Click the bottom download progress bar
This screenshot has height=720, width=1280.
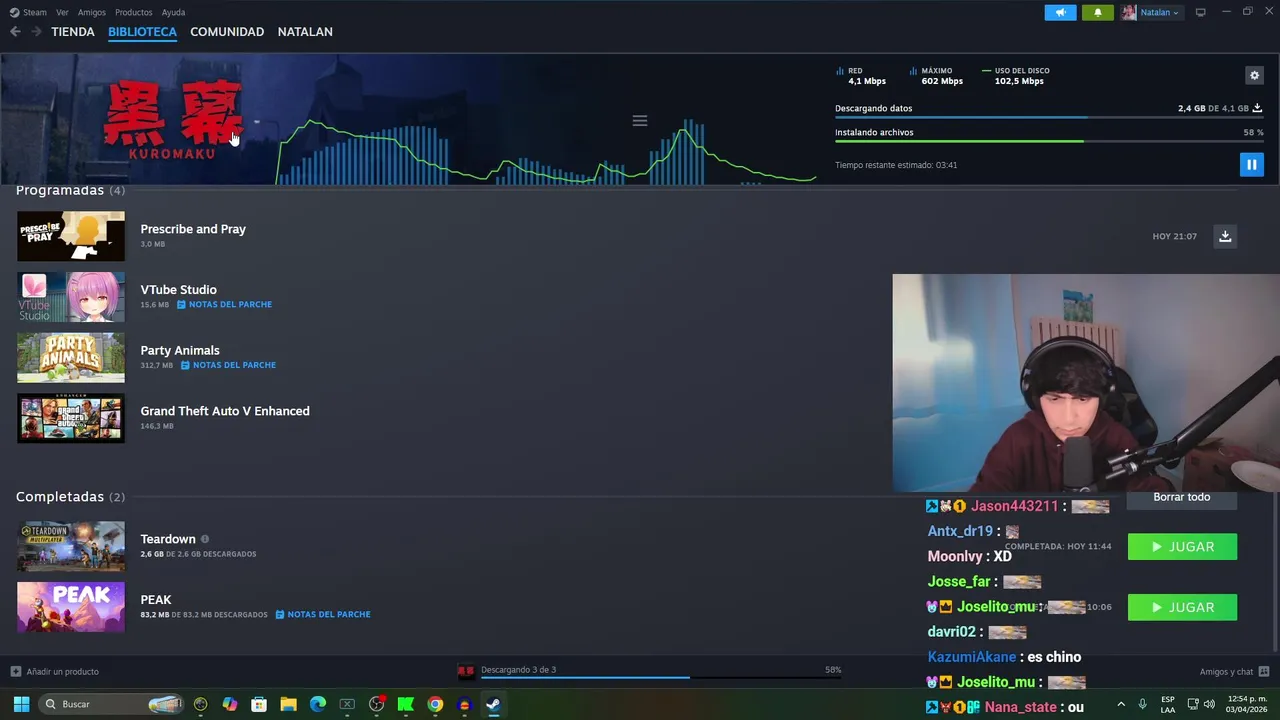pyautogui.click(x=661, y=678)
